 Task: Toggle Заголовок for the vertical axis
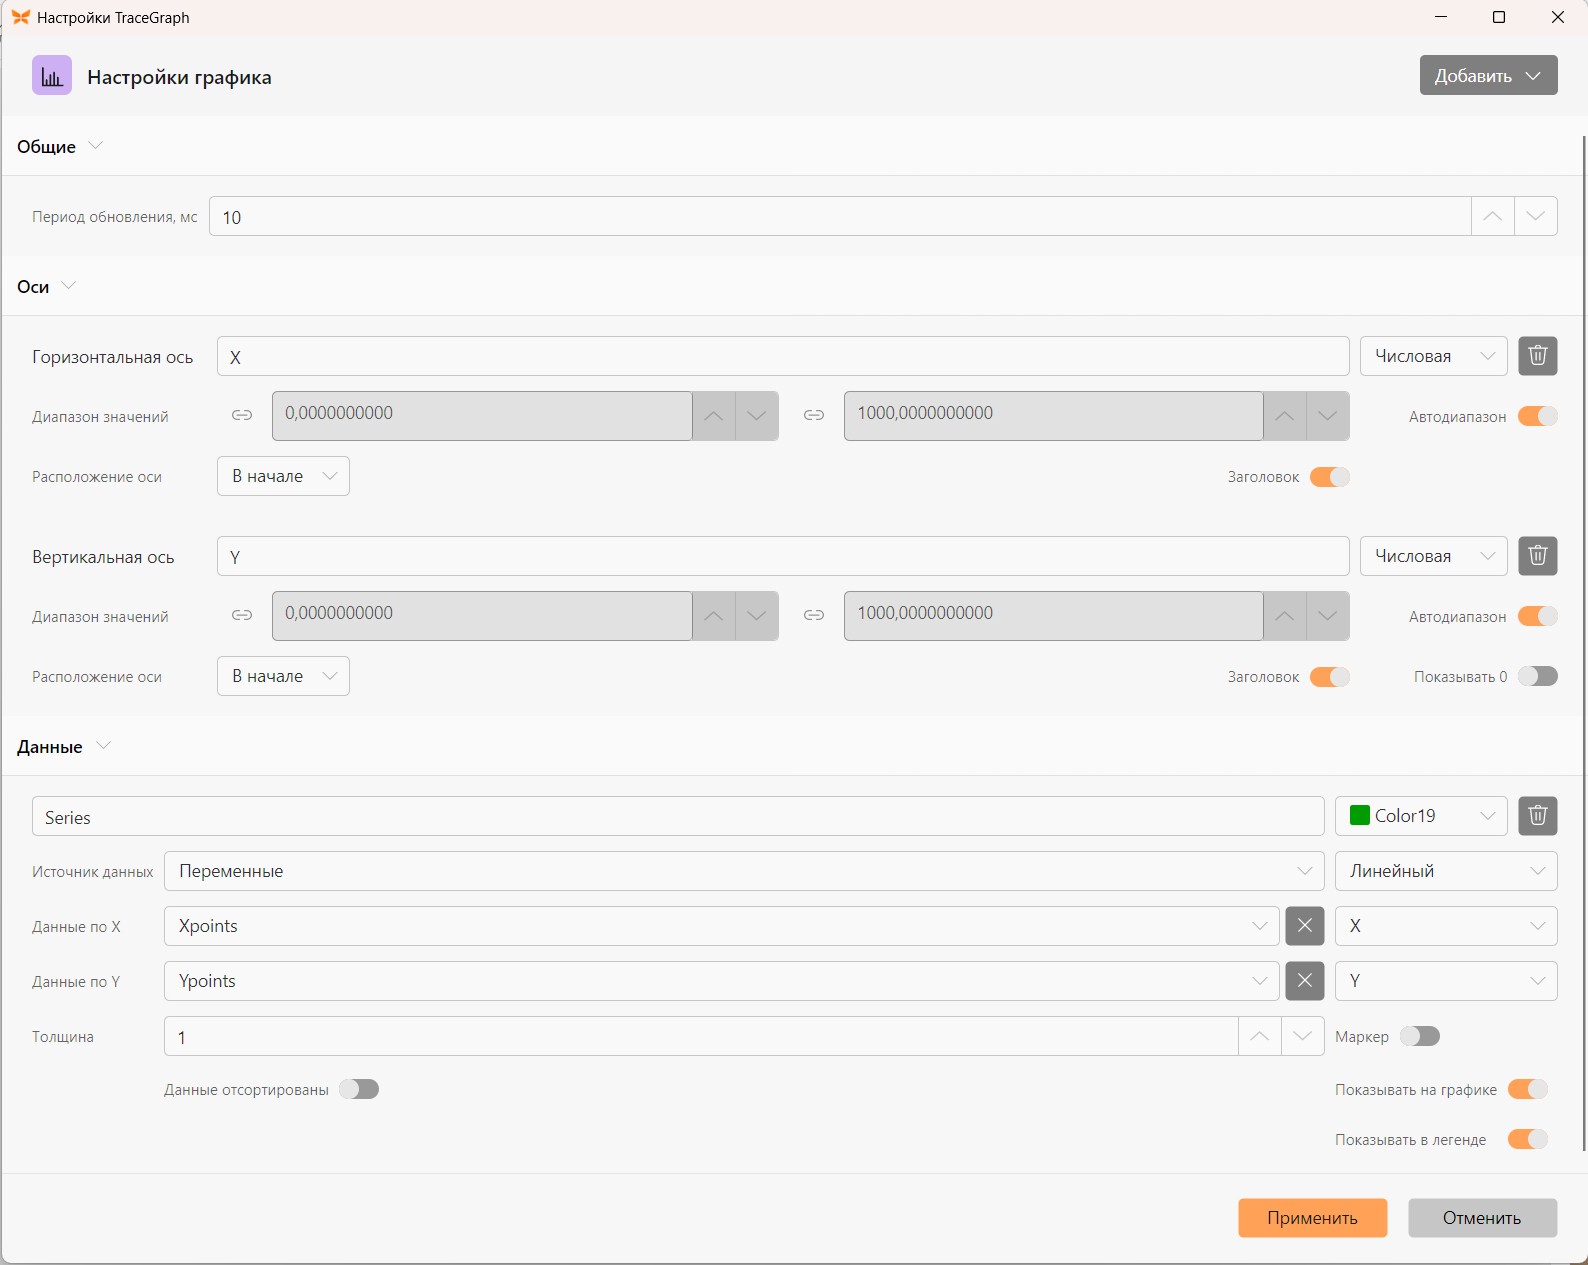coord(1330,677)
